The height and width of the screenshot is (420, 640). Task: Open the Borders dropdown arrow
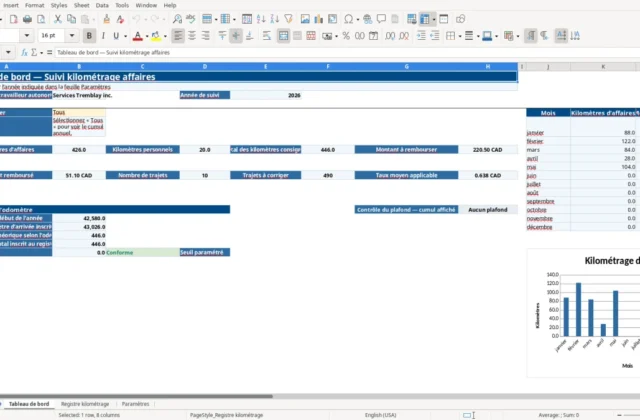pyautogui.click(x=460, y=36)
